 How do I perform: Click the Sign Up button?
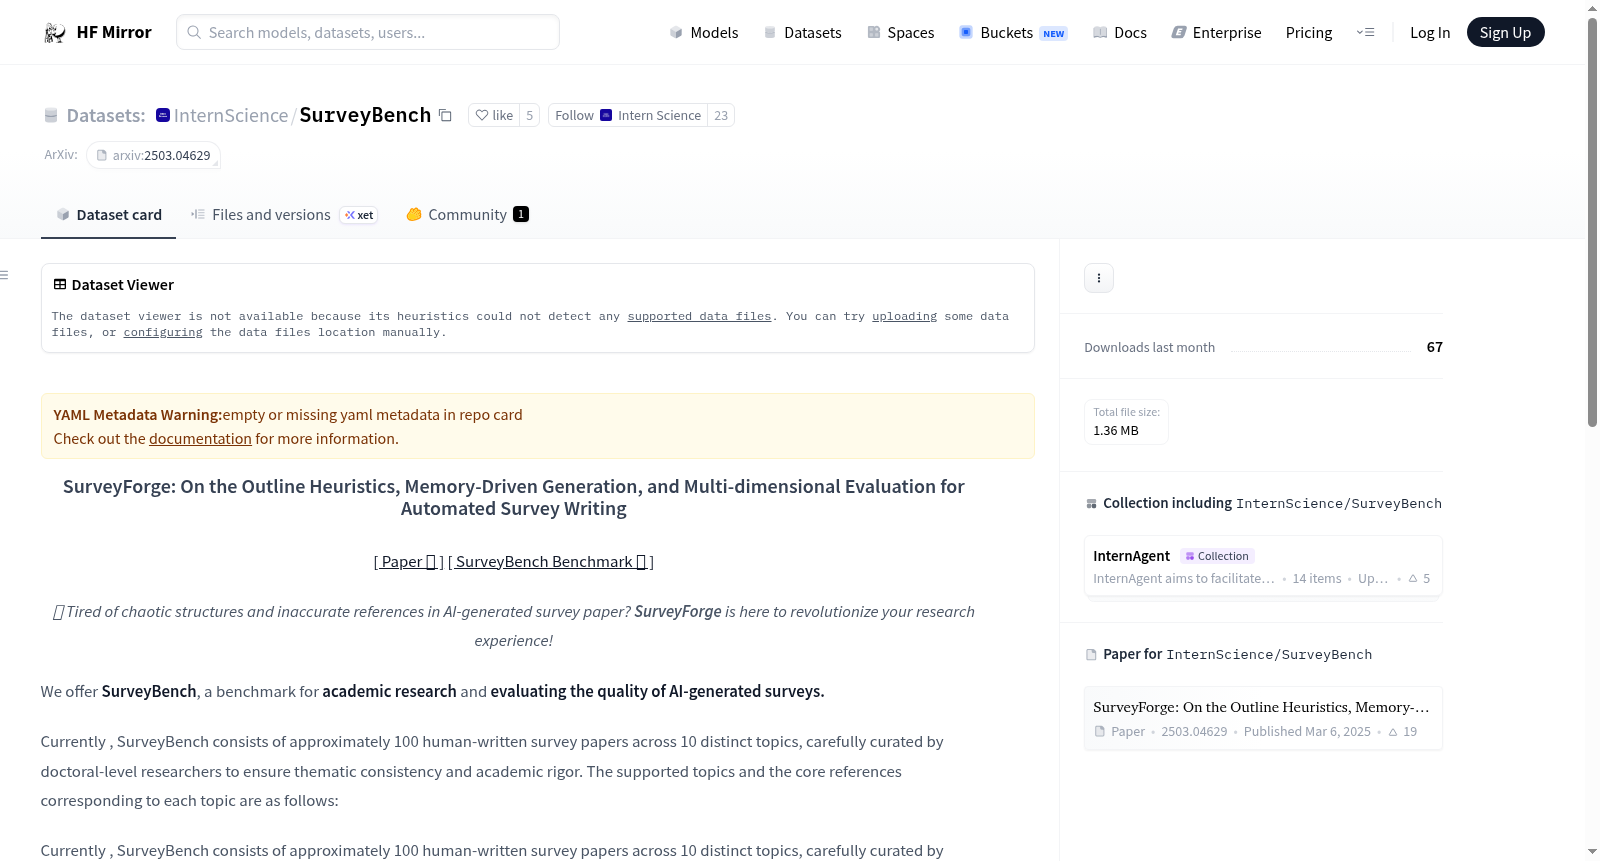1505,33
